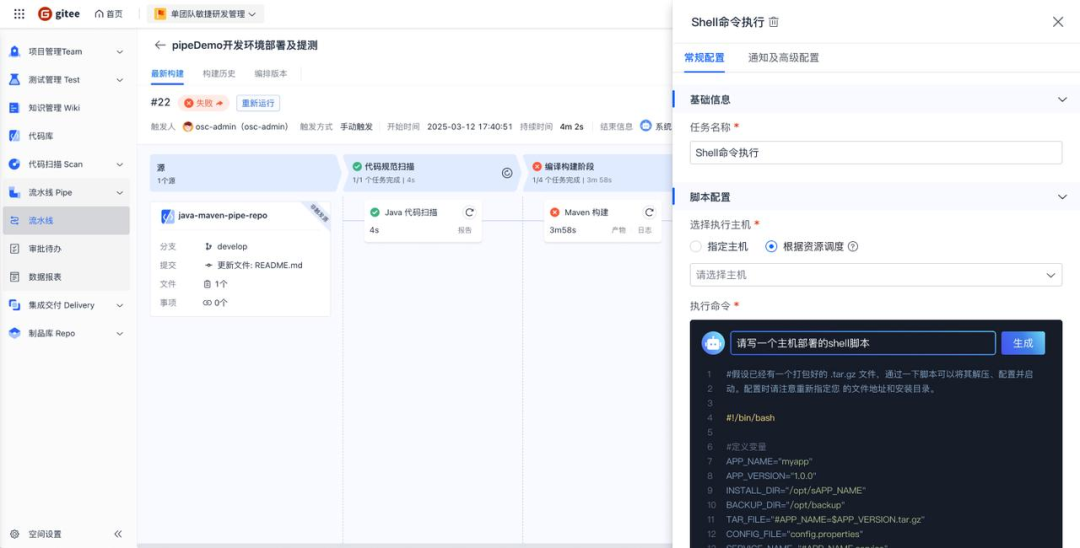Collapse sidebar using double-chevron icon
The width and height of the screenshot is (1080, 548).
118,534
